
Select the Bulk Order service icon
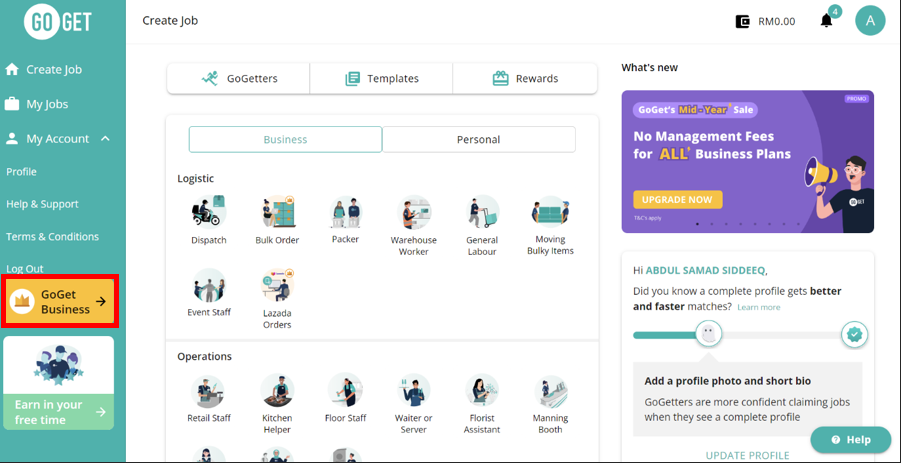pos(277,211)
